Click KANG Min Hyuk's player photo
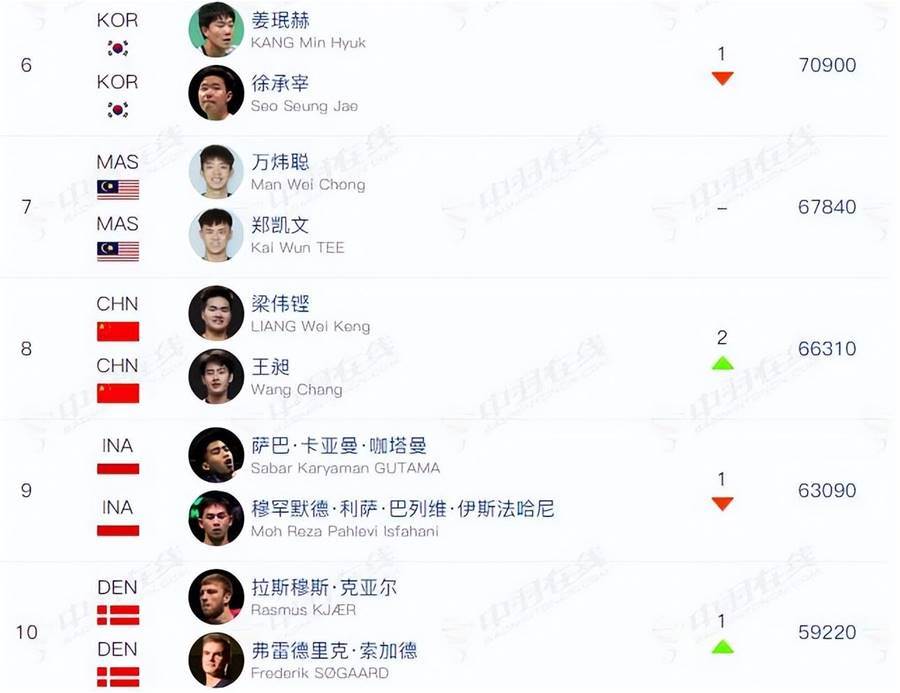Screen dimensions: 900x693 pyautogui.click(x=216, y=30)
